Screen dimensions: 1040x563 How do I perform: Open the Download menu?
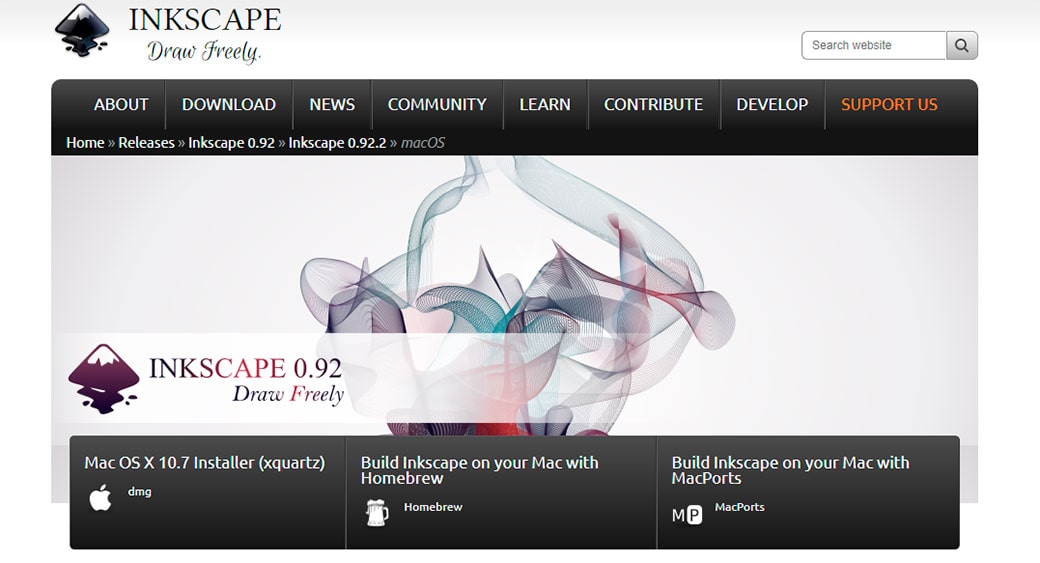[x=229, y=104]
